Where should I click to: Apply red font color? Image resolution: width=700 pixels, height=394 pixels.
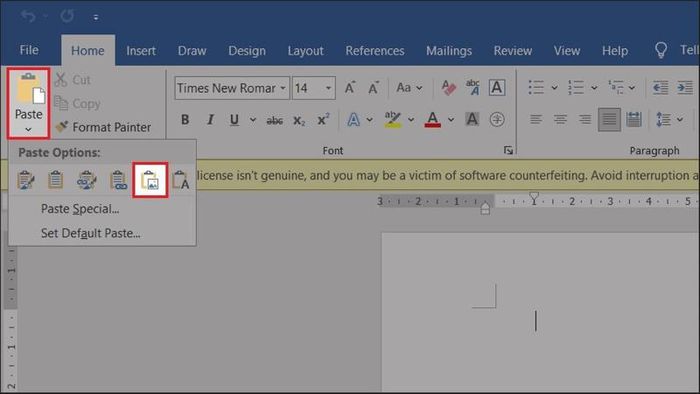pos(432,119)
